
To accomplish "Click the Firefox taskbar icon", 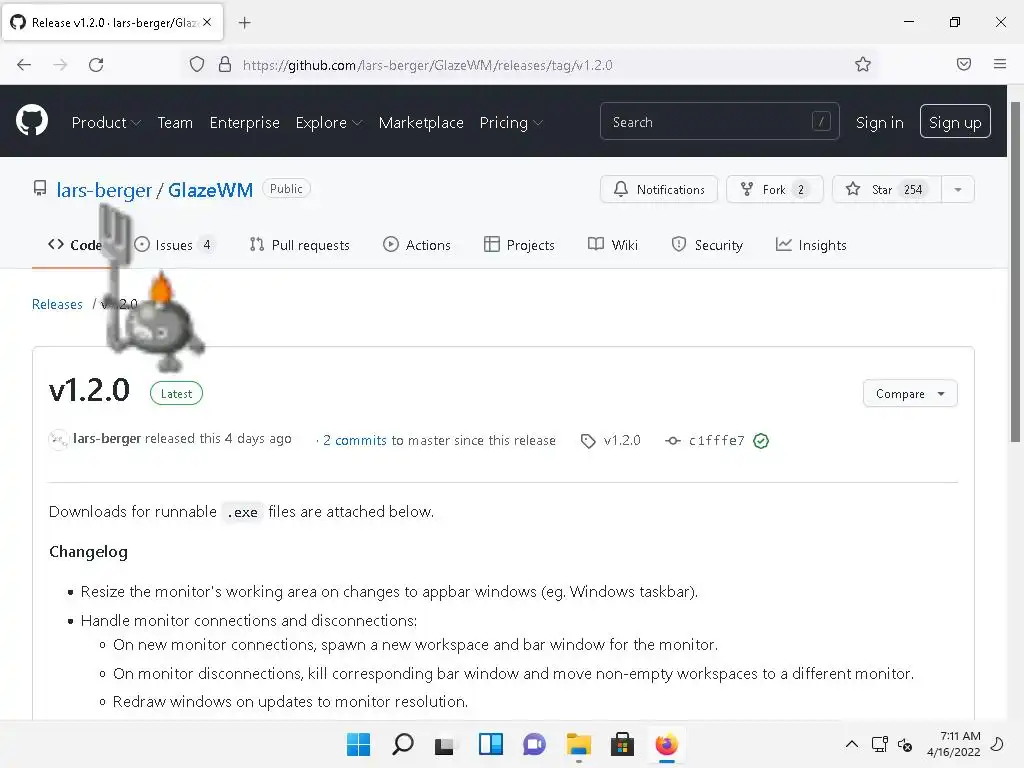I will pyautogui.click(x=667, y=744).
